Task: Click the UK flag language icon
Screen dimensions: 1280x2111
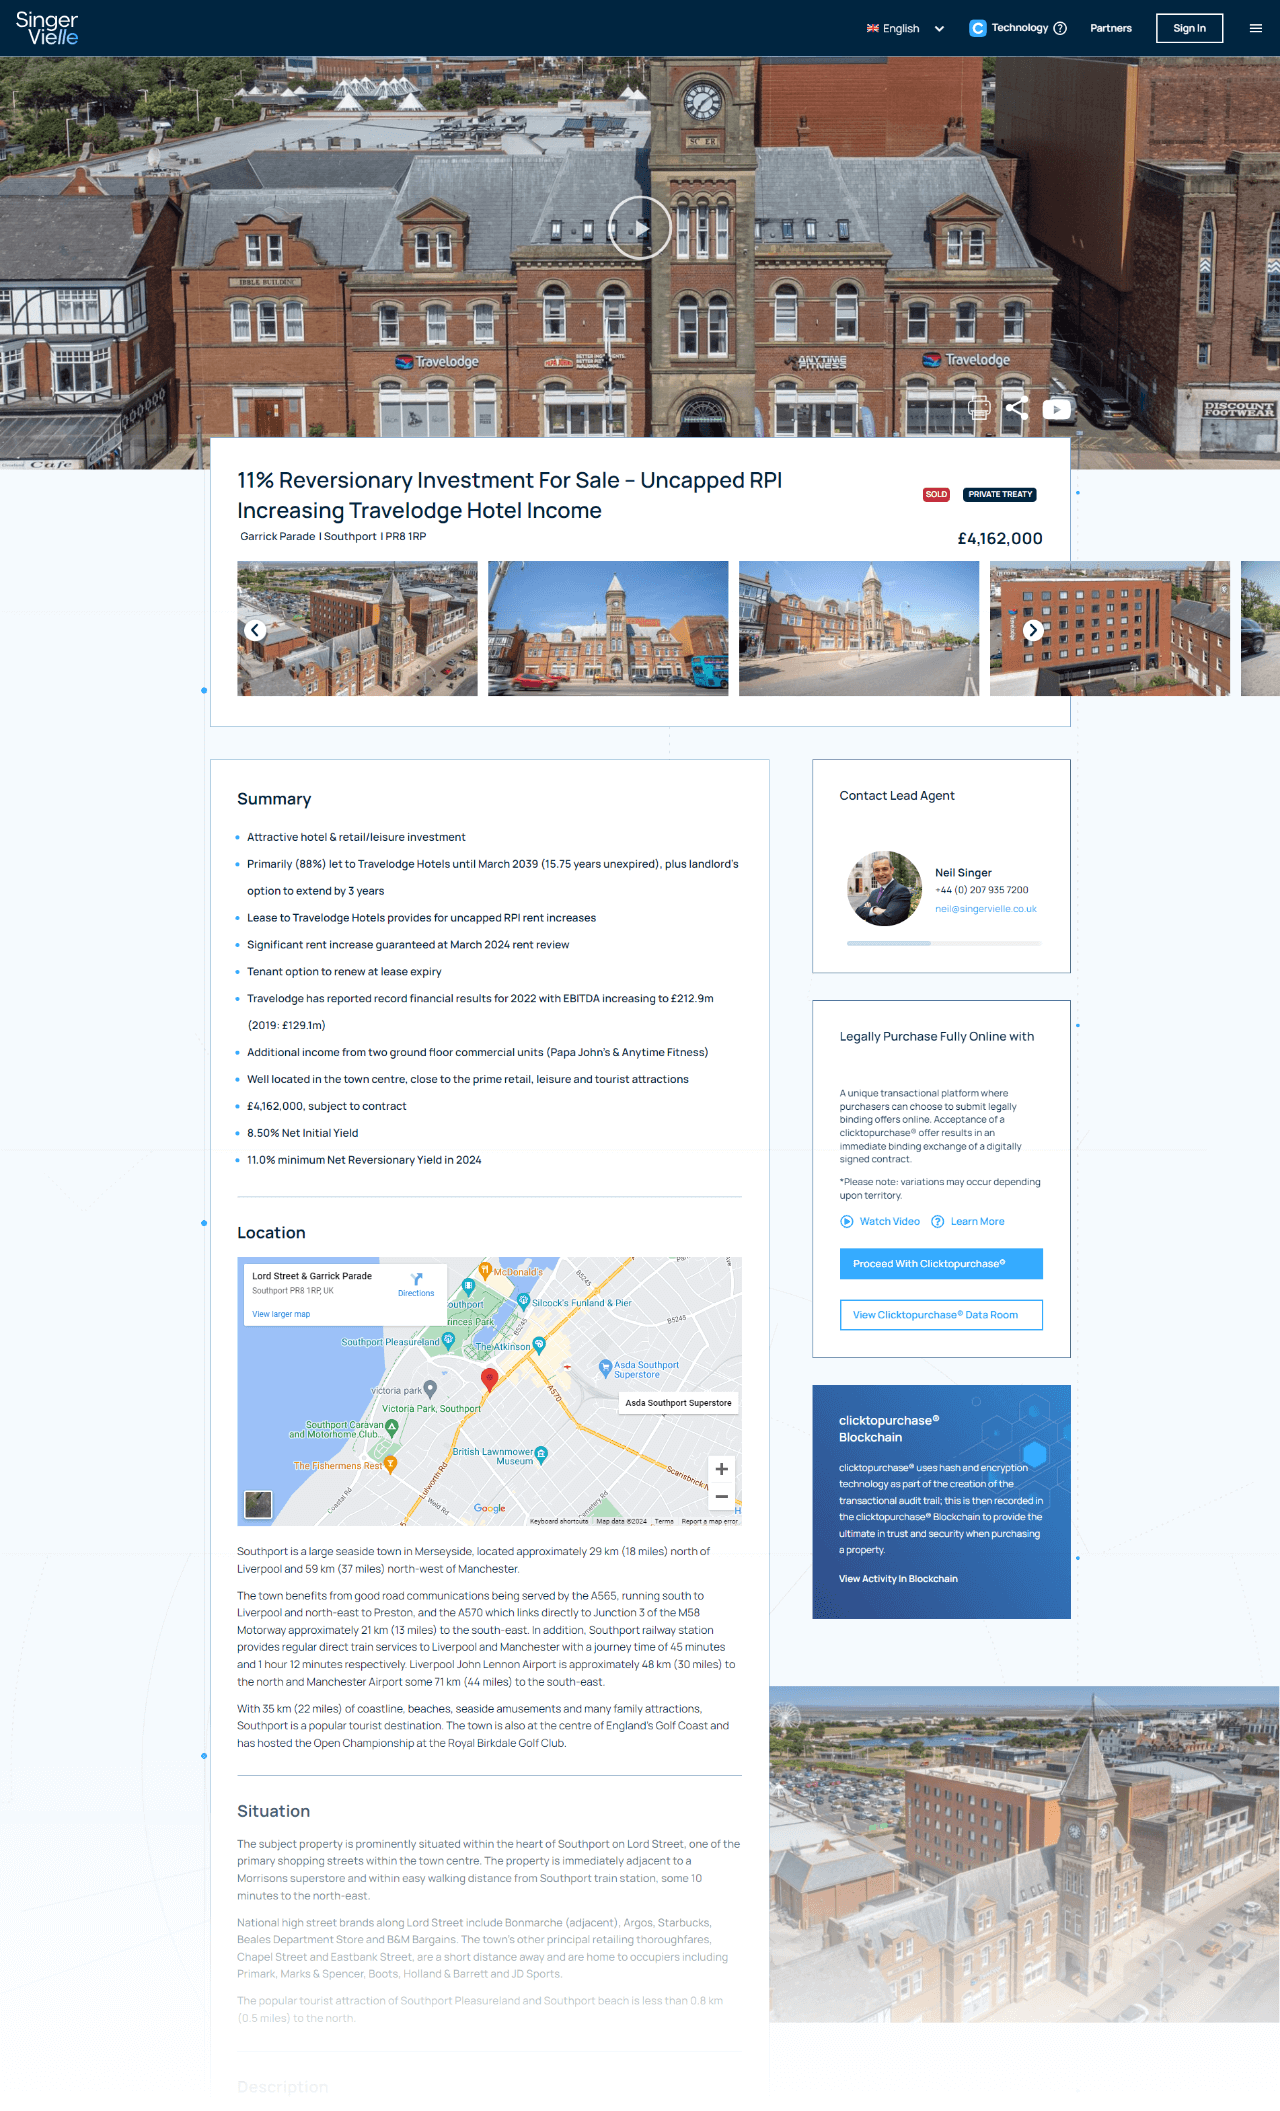Action: point(873,28)
